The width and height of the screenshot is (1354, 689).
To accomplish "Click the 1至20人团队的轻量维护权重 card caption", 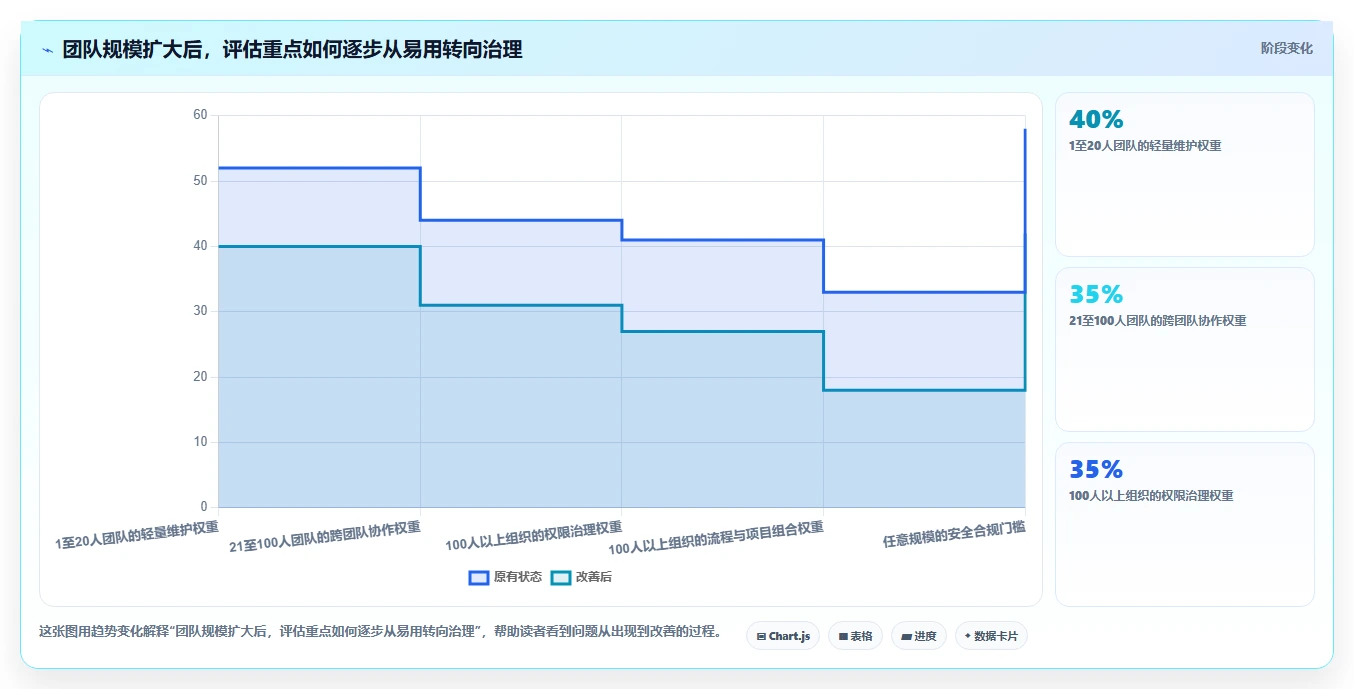I will [x=1145, y=146].
